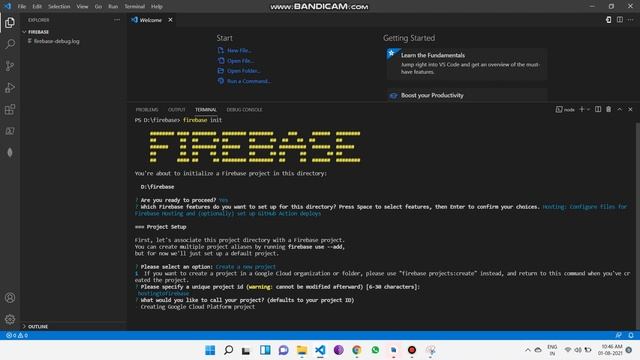Close the terminal panel

(x=630, y=109)
